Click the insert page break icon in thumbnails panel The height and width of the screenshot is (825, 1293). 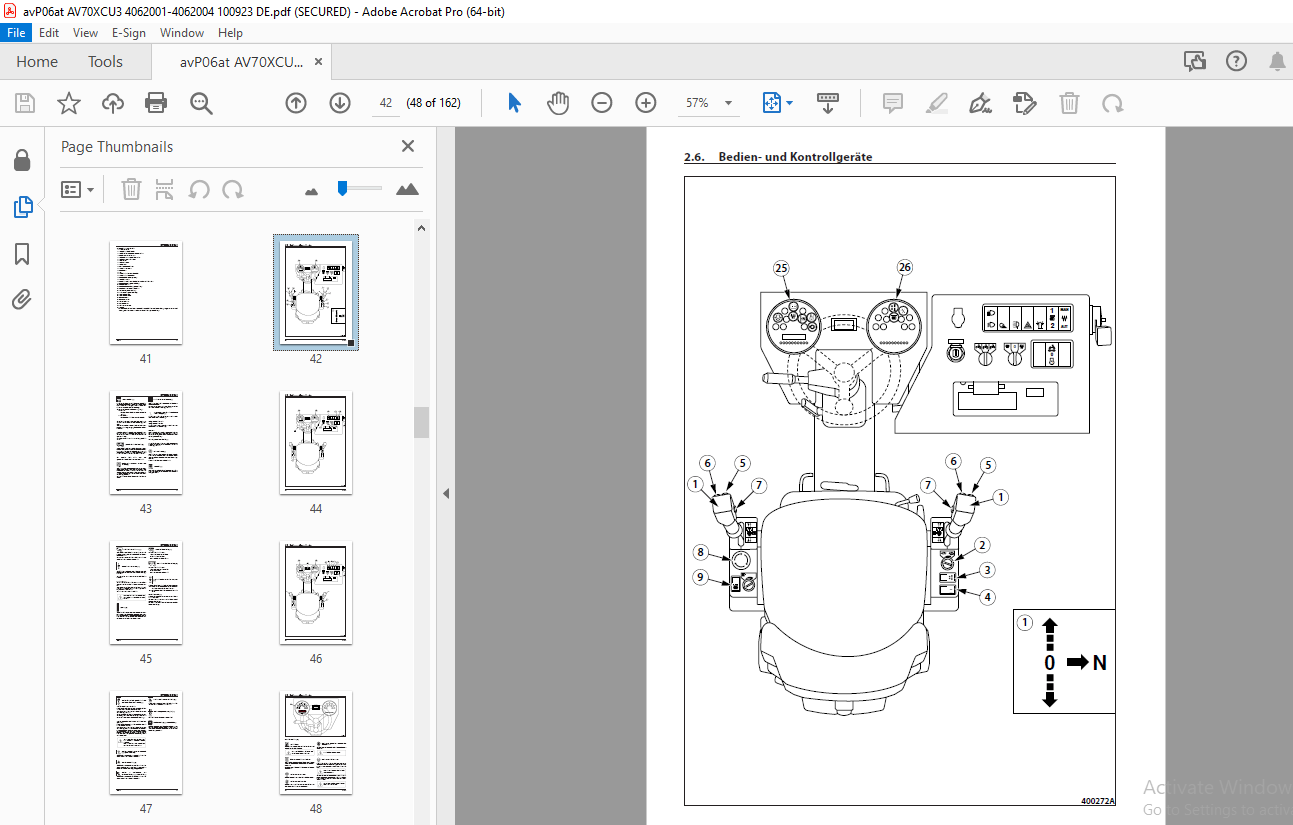[165, 189]
